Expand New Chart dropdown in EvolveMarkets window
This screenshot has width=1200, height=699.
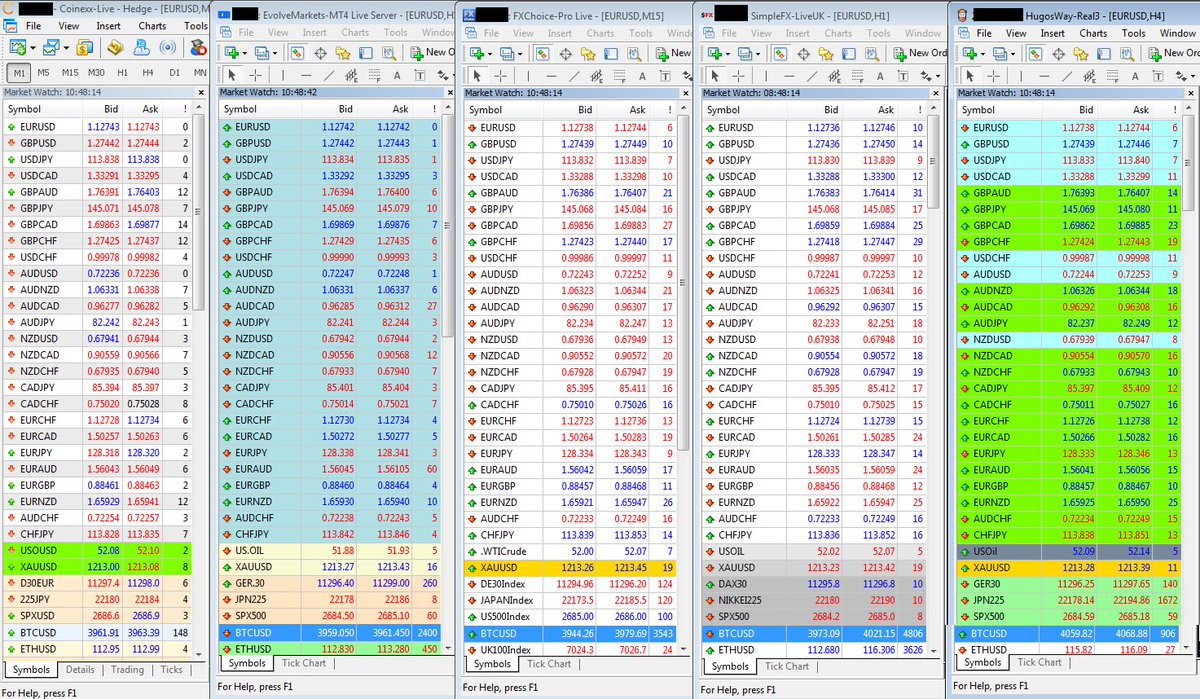coord(245,52)
